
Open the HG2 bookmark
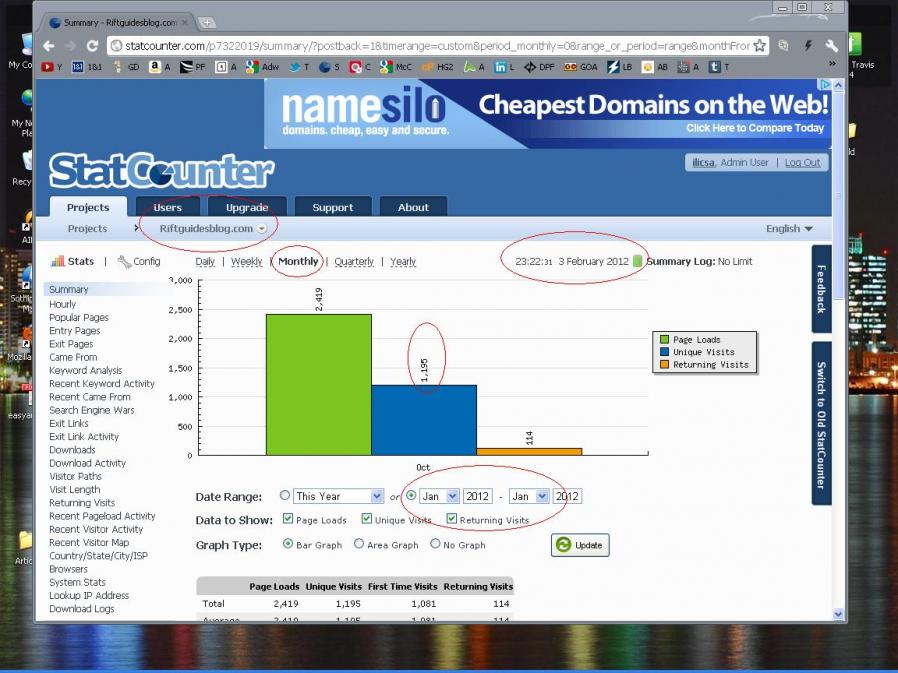pyautogui.click(x=437, y=67)
